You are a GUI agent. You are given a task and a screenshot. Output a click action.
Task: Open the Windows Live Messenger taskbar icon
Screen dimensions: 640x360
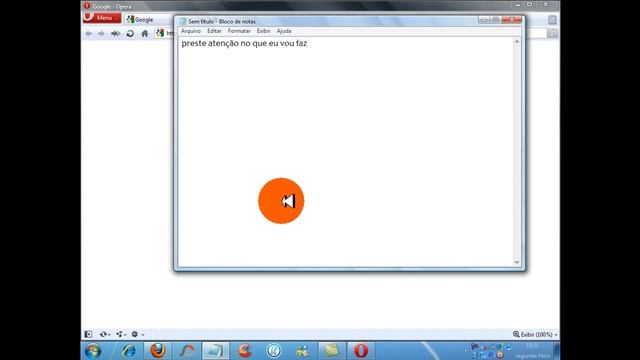click(x=303, y=351)
